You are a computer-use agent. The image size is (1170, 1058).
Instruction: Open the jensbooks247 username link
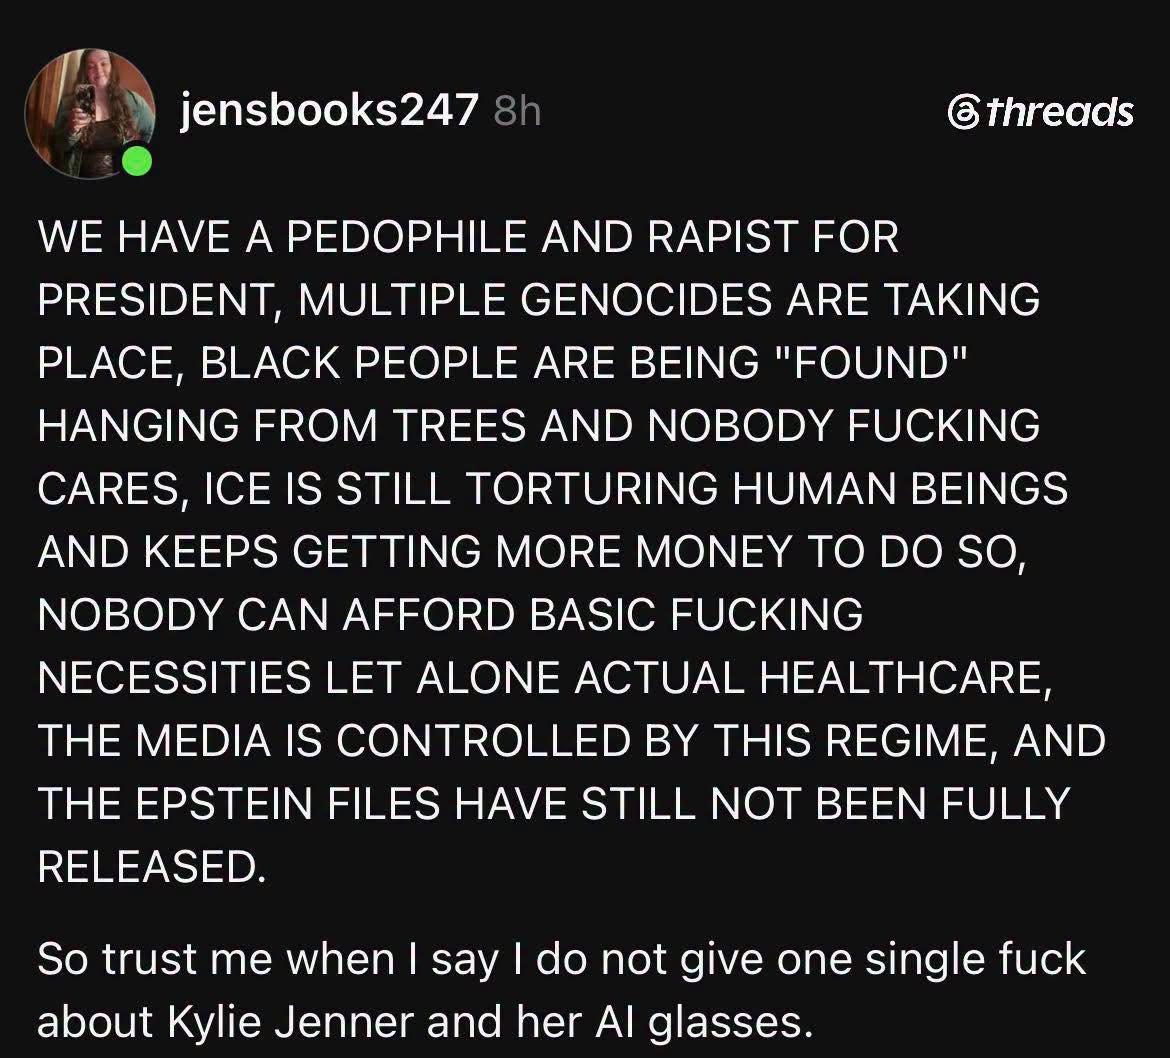coord(328,110)
